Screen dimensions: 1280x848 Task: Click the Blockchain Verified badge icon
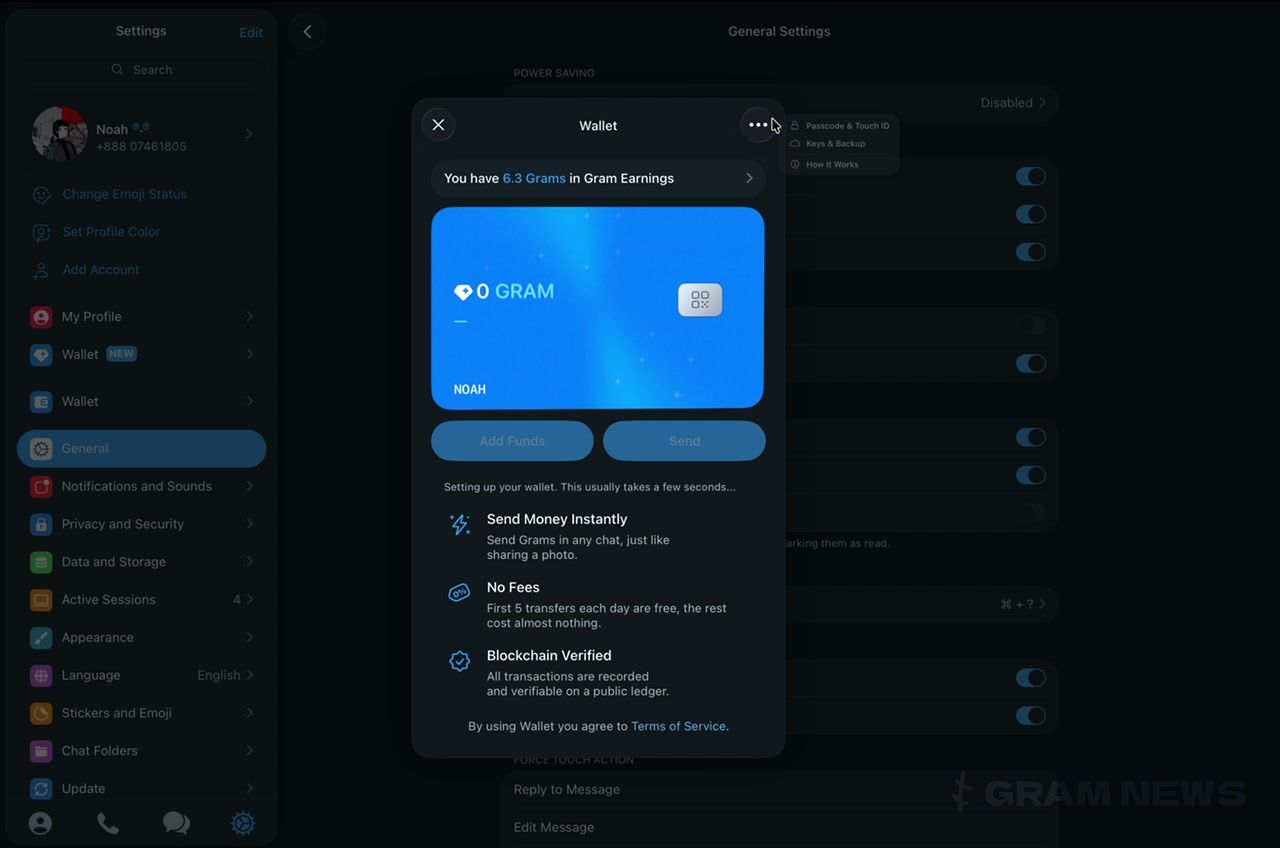460,661
